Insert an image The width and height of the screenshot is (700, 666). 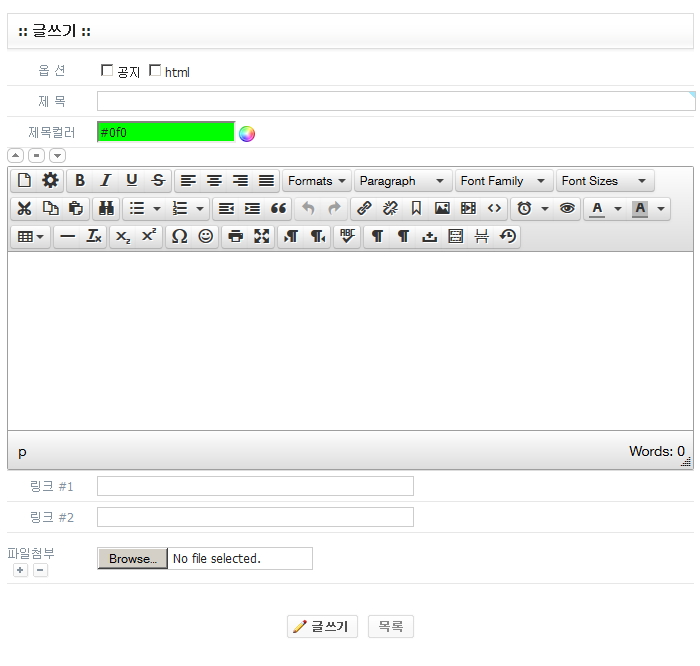(x=442, y=208)
